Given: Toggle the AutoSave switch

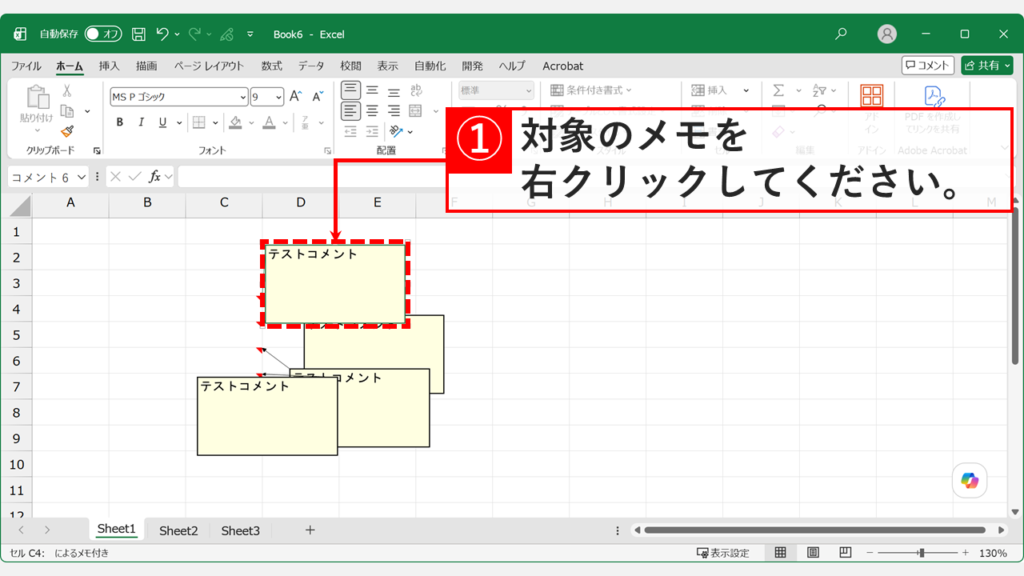Looking at the screenshot, I should point(103,34).
